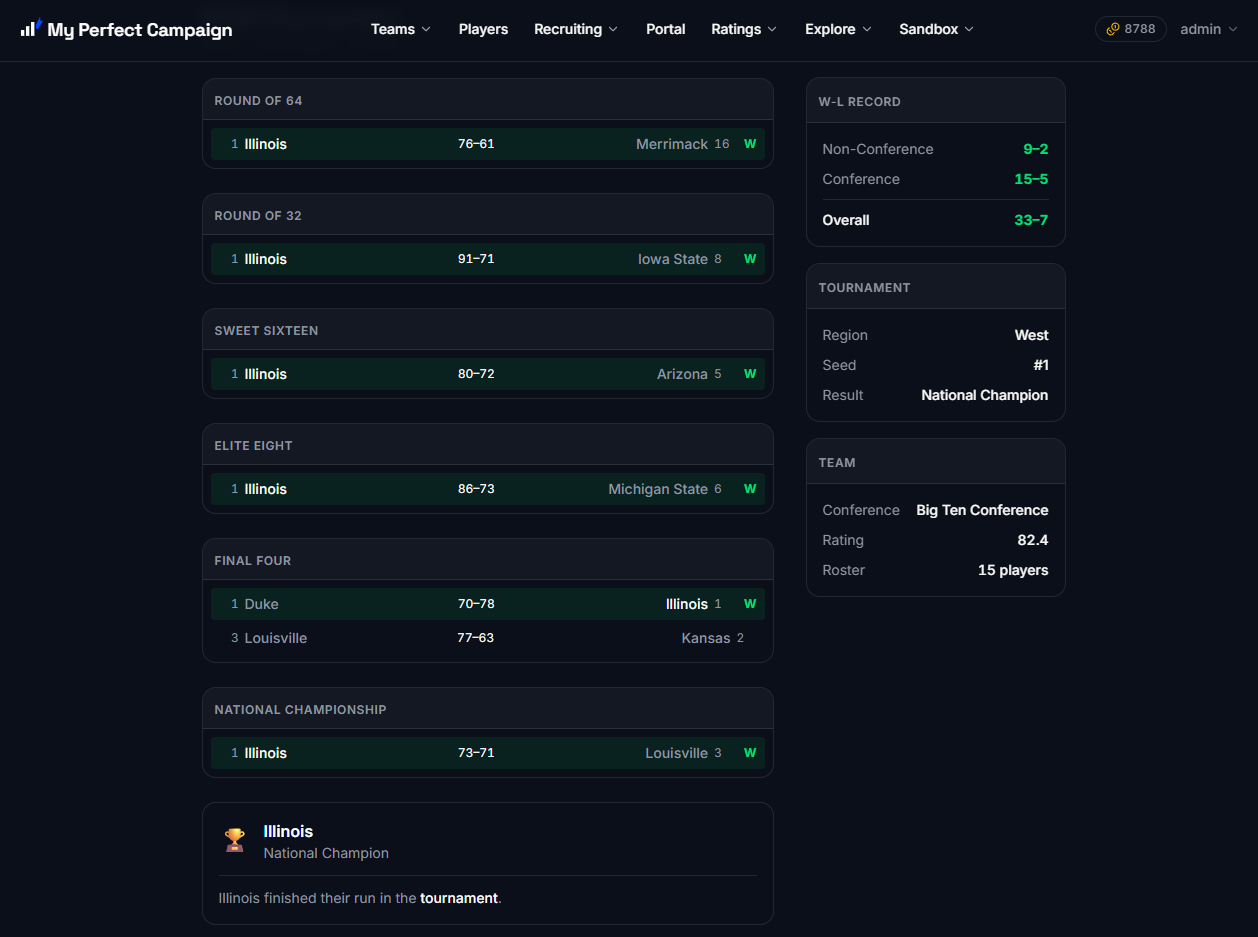Click the 80–72 Sweet Sixteen score
The width and height of the screenshot is (1258, 937).
476,374
